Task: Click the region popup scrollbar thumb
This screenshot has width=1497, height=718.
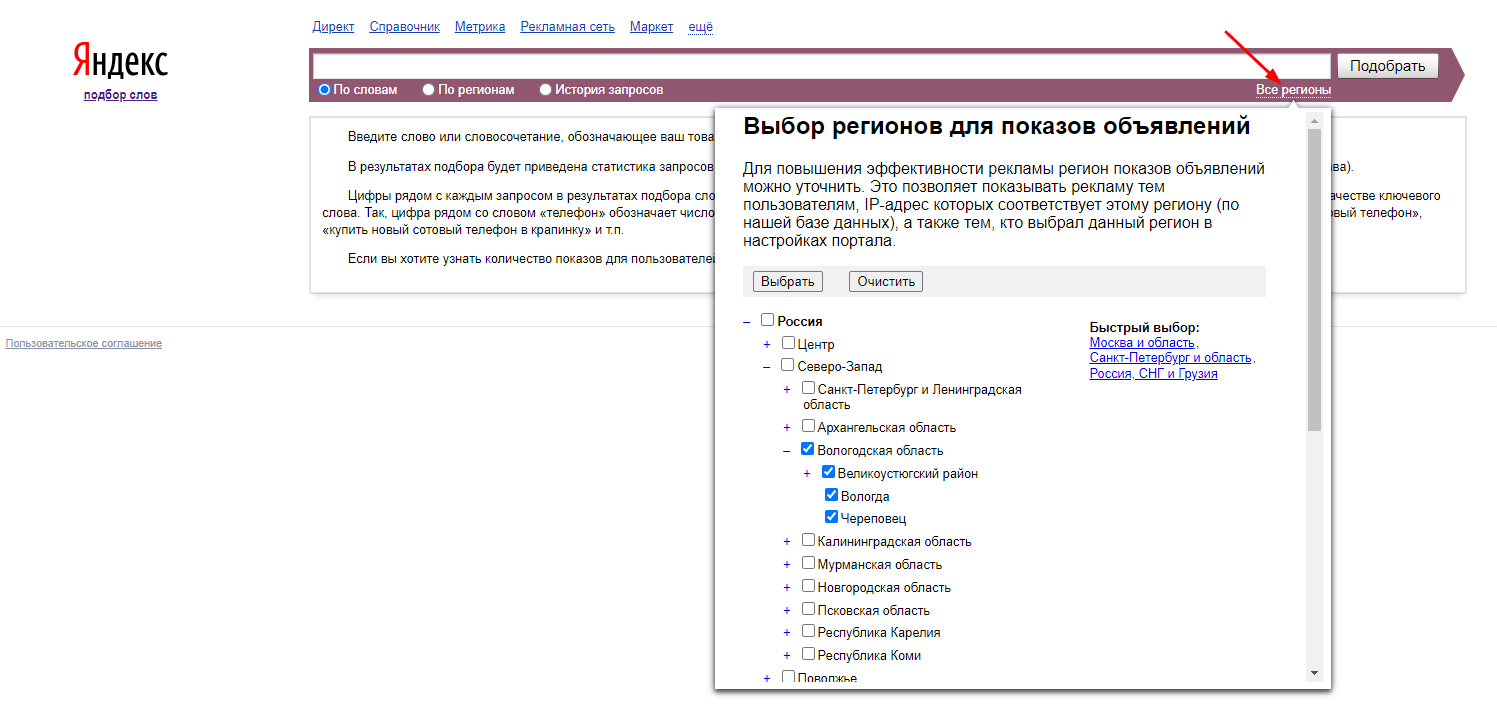Action: (1314, 279)
